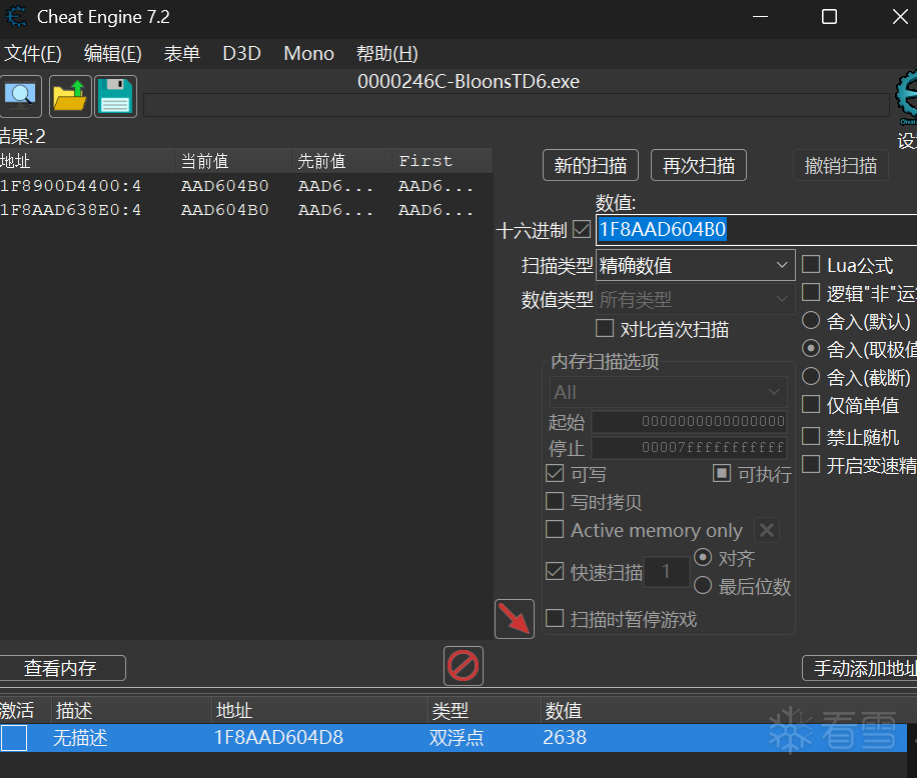
Task: Click the 数值 input field with 1F8AAD604B0
Action: pyautogui.click(x=757, y=229)
